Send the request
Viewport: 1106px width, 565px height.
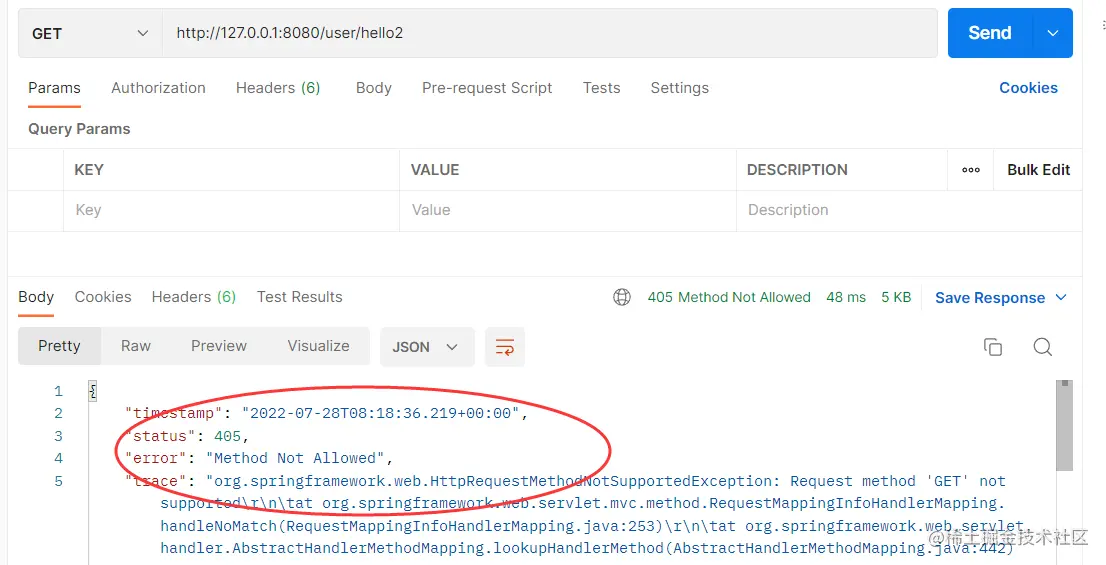click(x=990, y=33)
